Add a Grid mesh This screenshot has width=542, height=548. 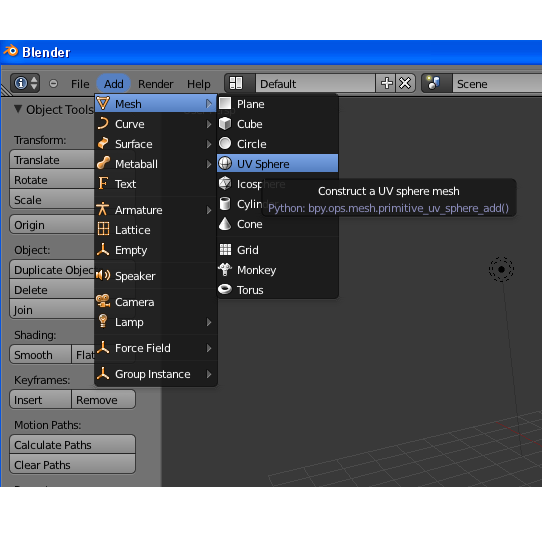pos(277,250)
